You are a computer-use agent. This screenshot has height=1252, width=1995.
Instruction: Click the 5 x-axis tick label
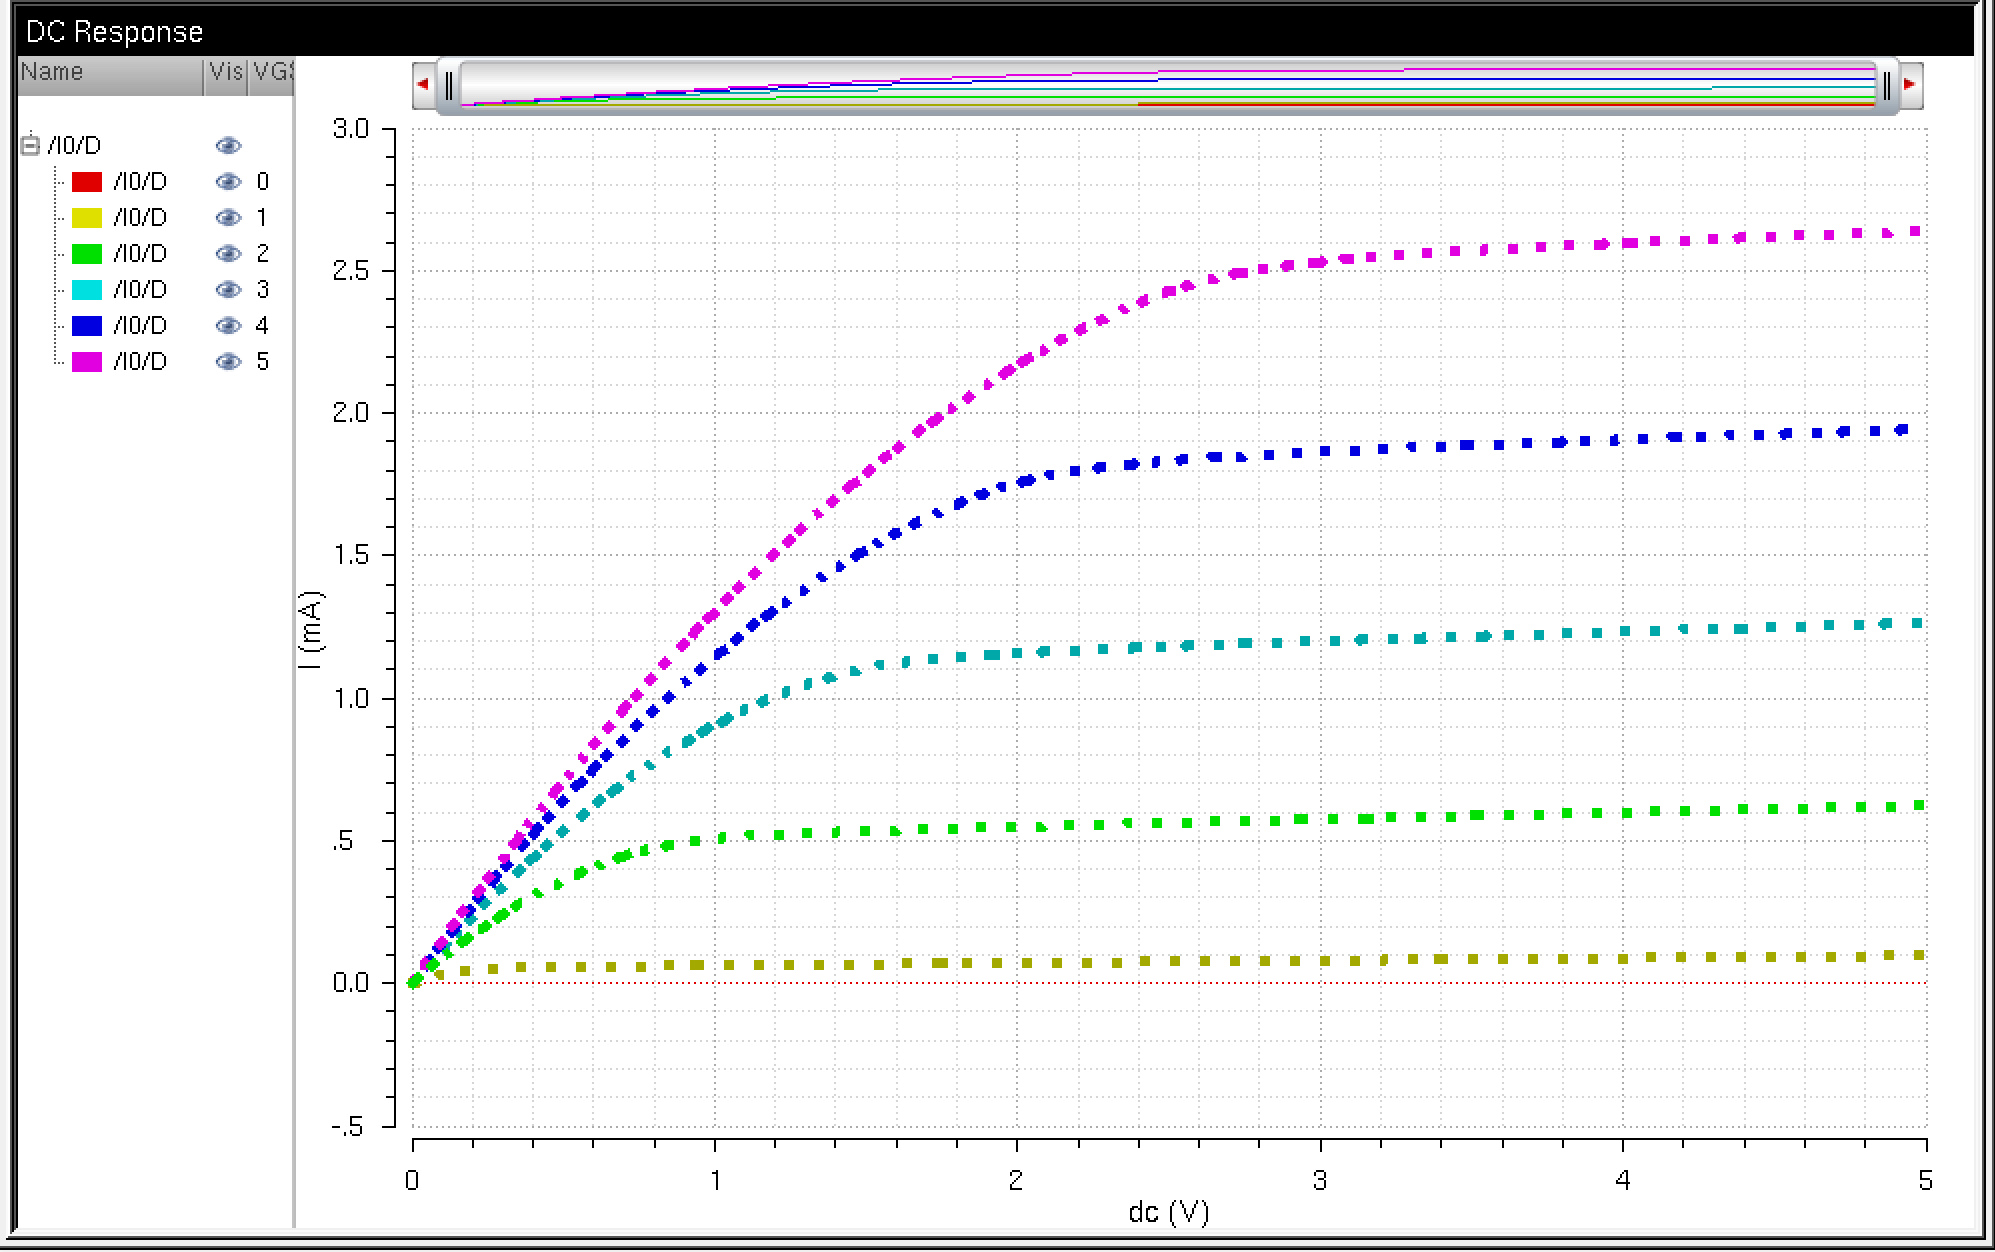coord(1925,1181)
